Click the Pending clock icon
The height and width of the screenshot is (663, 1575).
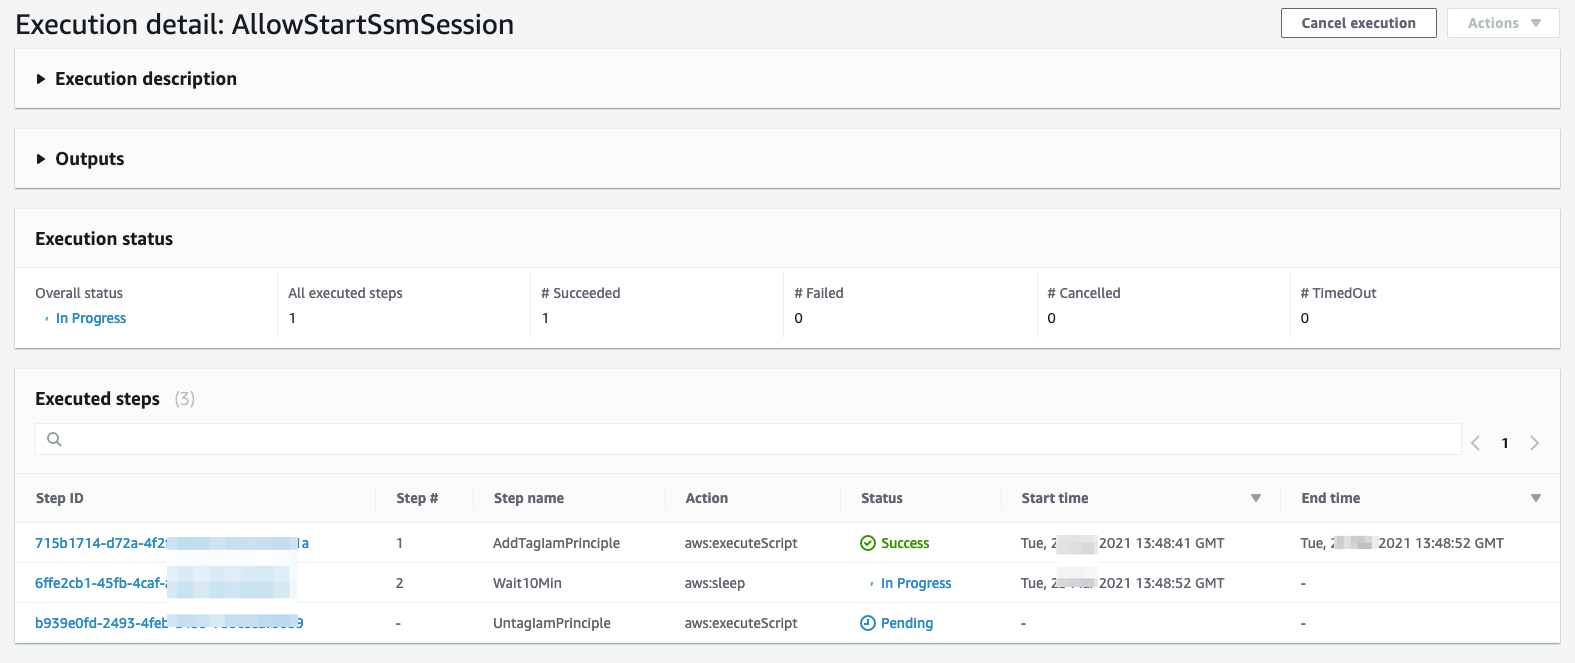click(868, 623)
